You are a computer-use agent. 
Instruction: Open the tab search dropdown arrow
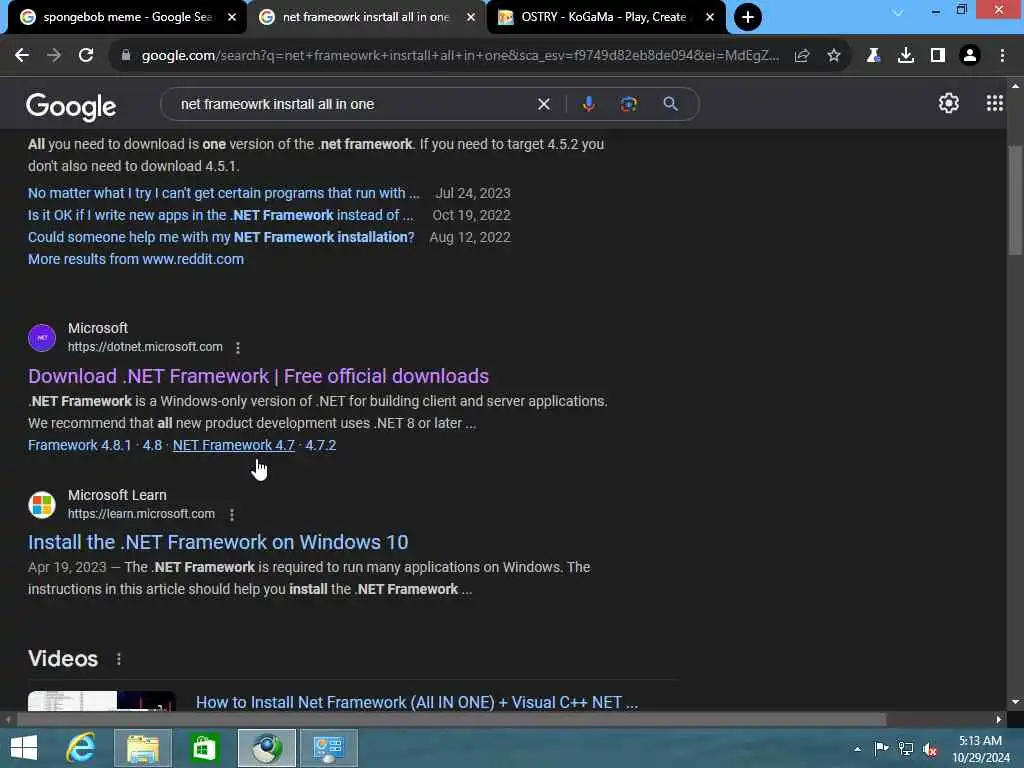(897, 12)
